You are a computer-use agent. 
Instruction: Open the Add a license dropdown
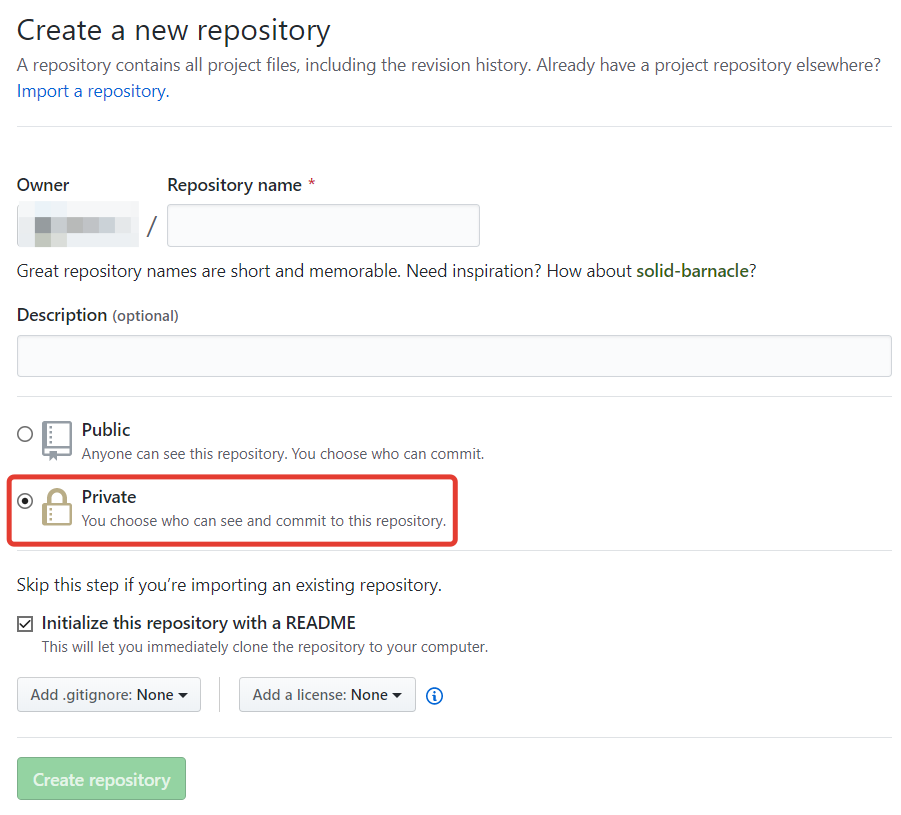click(327, 695)
